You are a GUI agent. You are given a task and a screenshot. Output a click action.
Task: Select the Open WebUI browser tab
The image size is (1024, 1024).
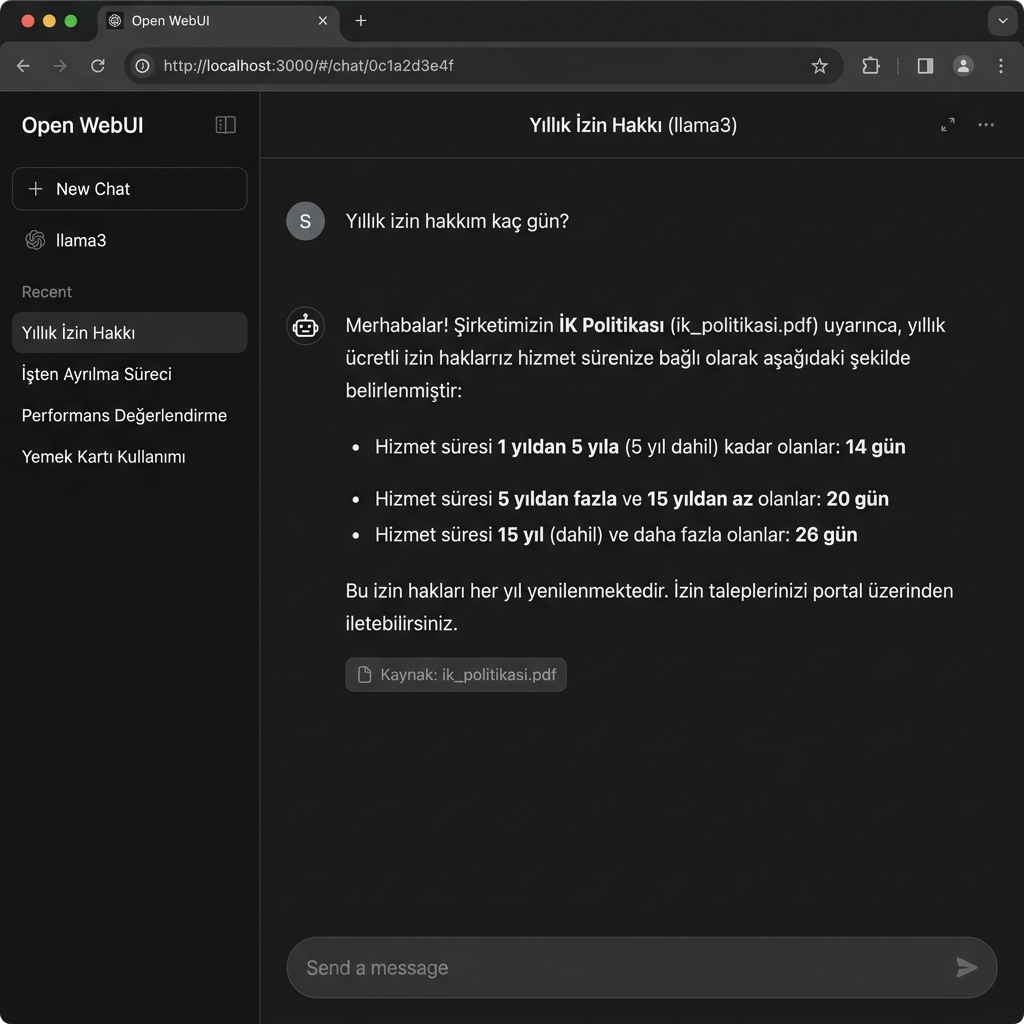click(x=218, y=21)
